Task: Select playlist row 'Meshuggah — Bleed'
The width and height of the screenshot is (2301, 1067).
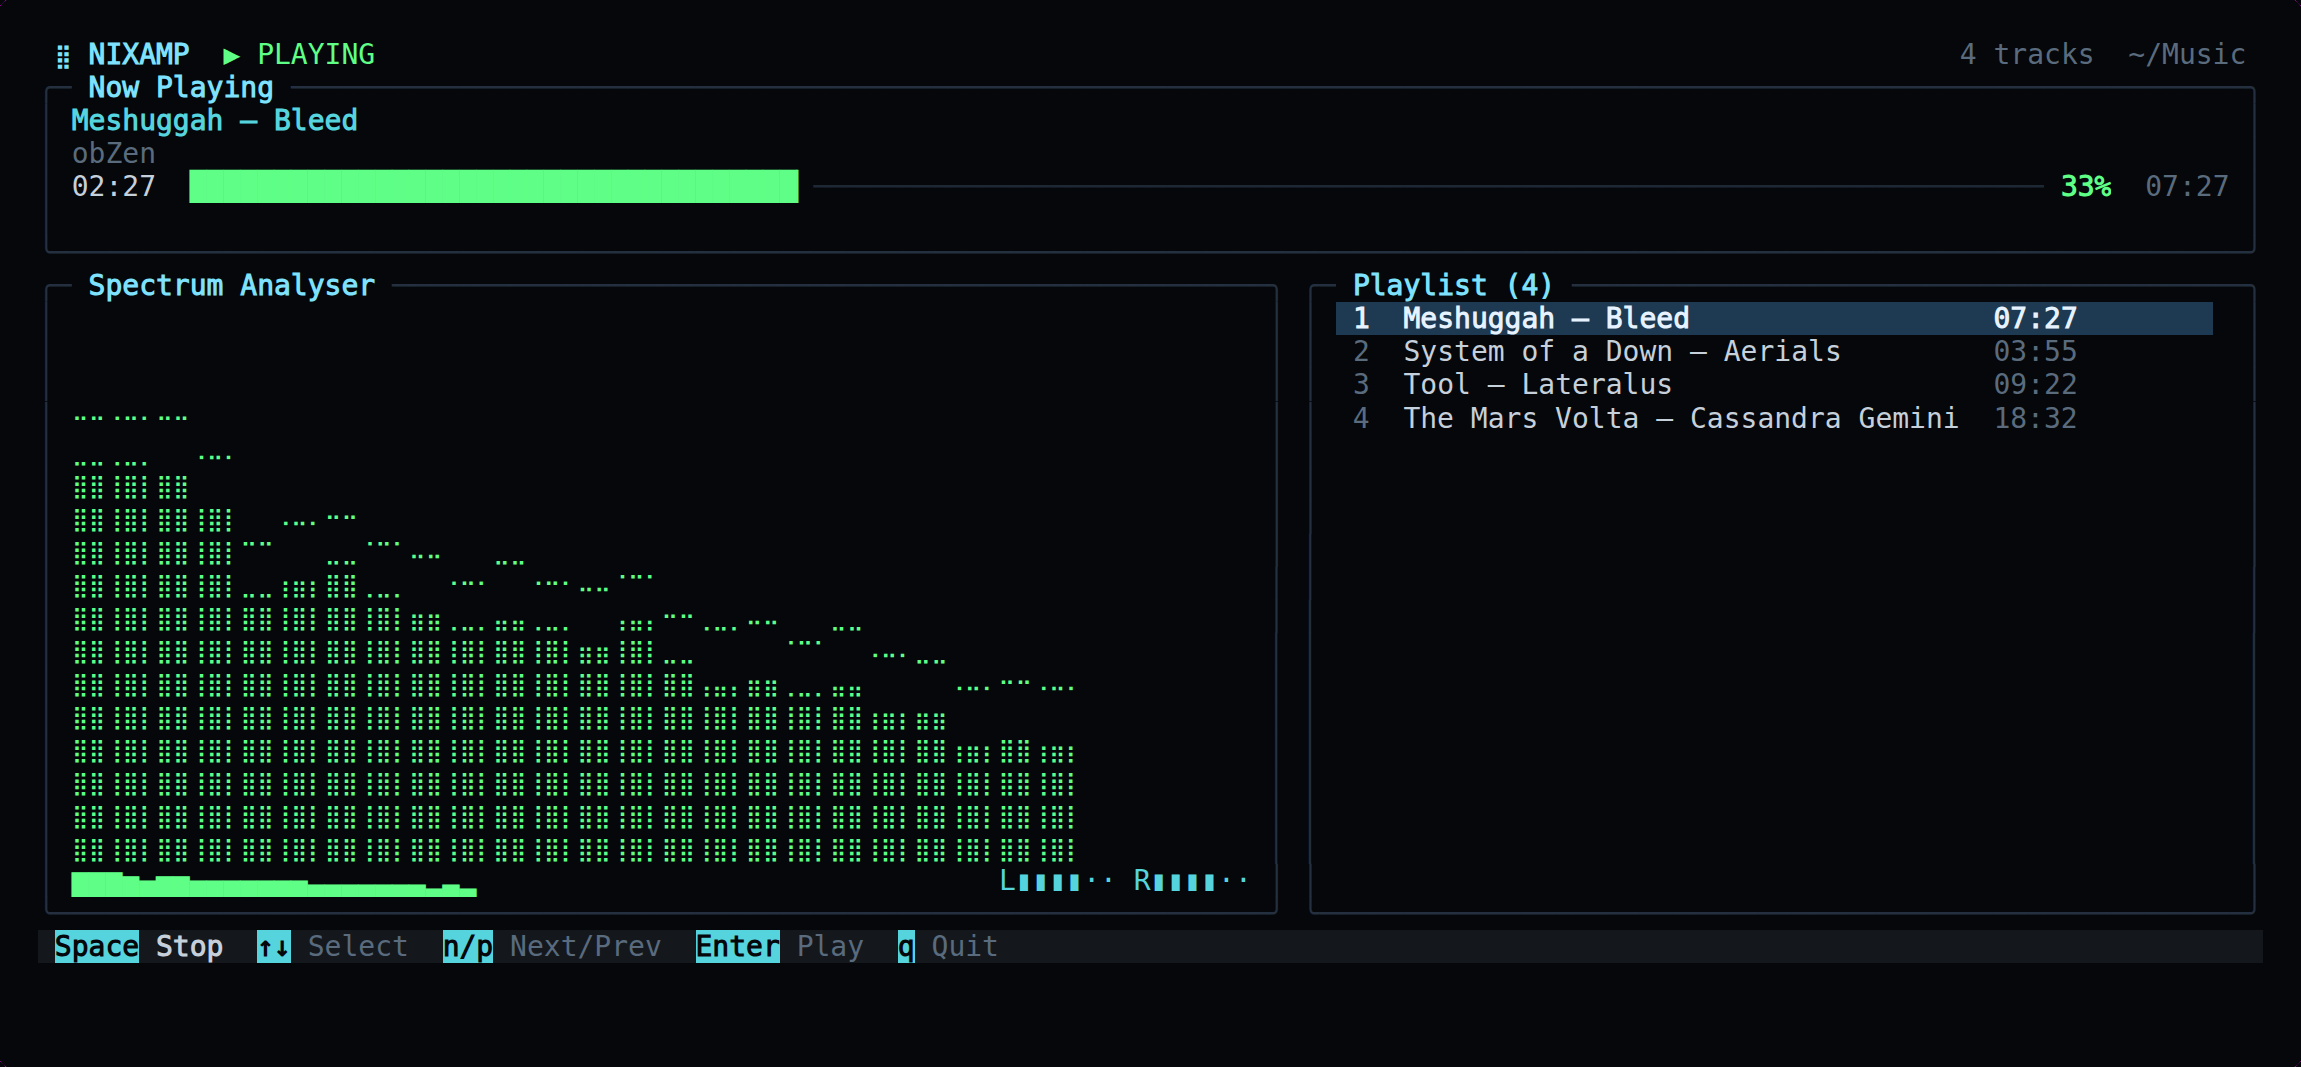Action: click(1774, 318)
